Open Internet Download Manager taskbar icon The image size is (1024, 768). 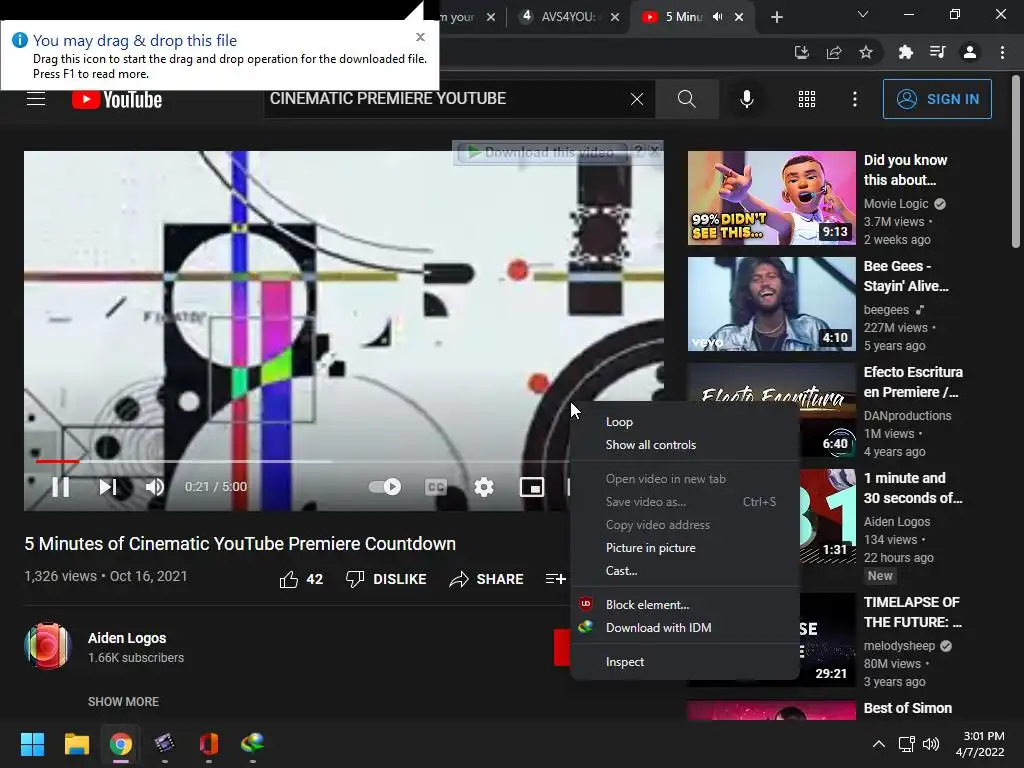[x=253, y=744]
